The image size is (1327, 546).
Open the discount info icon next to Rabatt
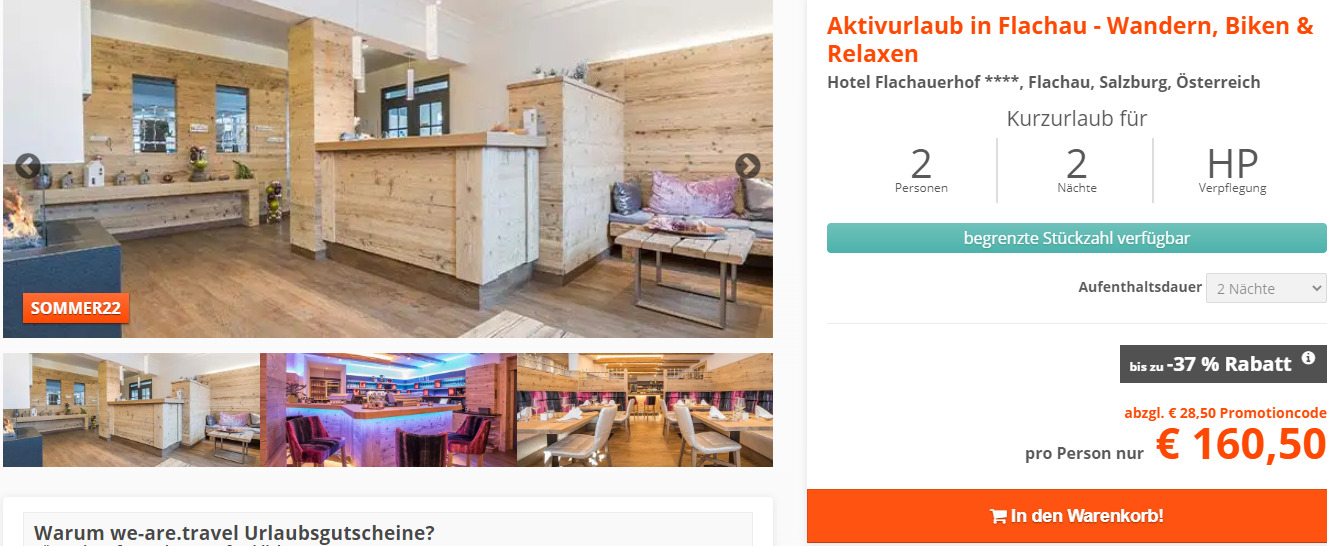tap(1308, 358)
